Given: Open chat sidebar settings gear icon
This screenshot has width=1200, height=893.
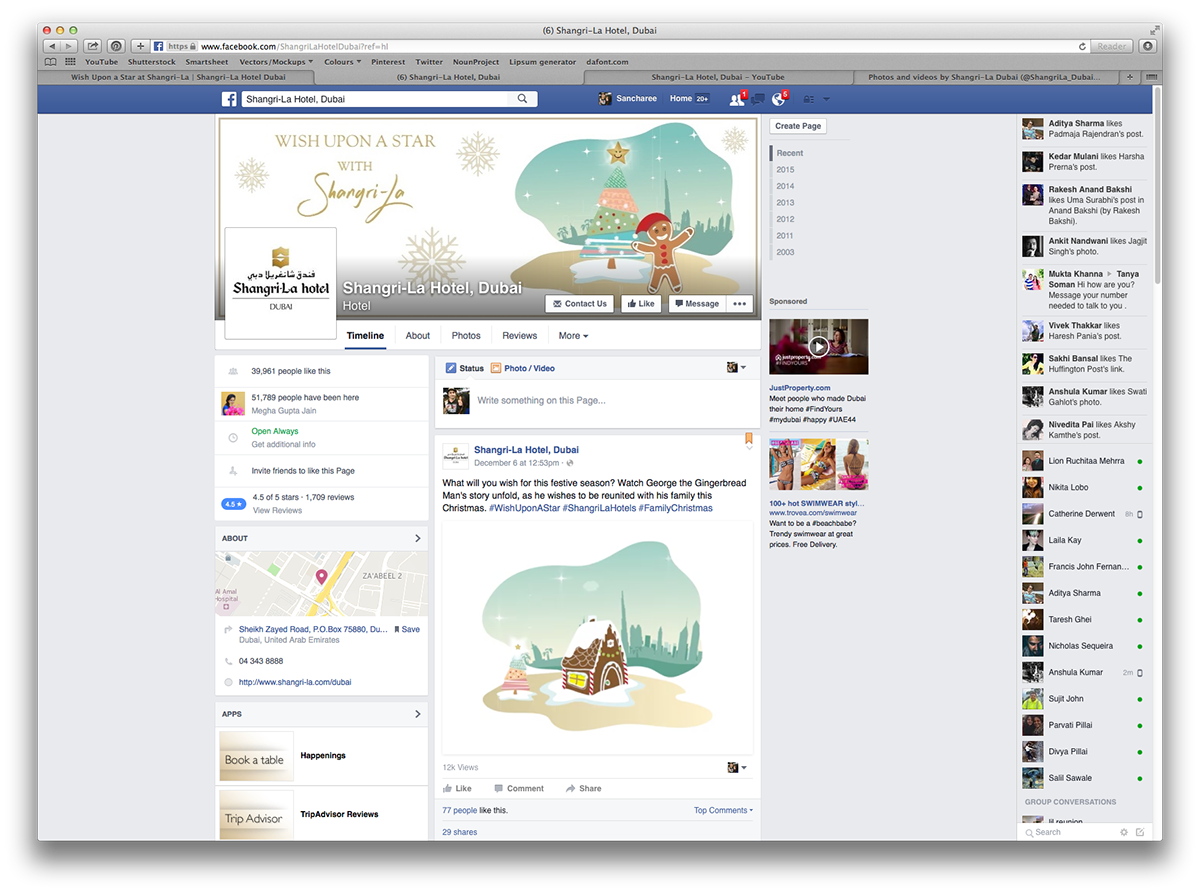Looking at the screenshot, I should (1124, 832).
